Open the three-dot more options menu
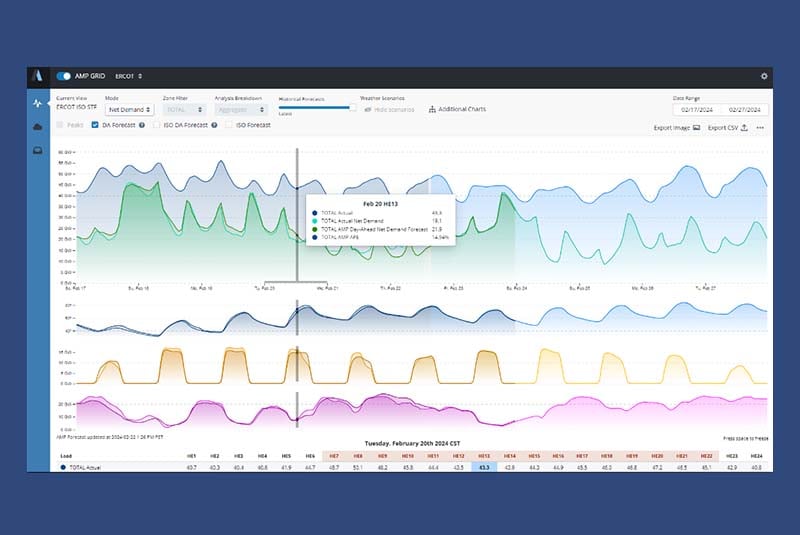 coord(760,128)
